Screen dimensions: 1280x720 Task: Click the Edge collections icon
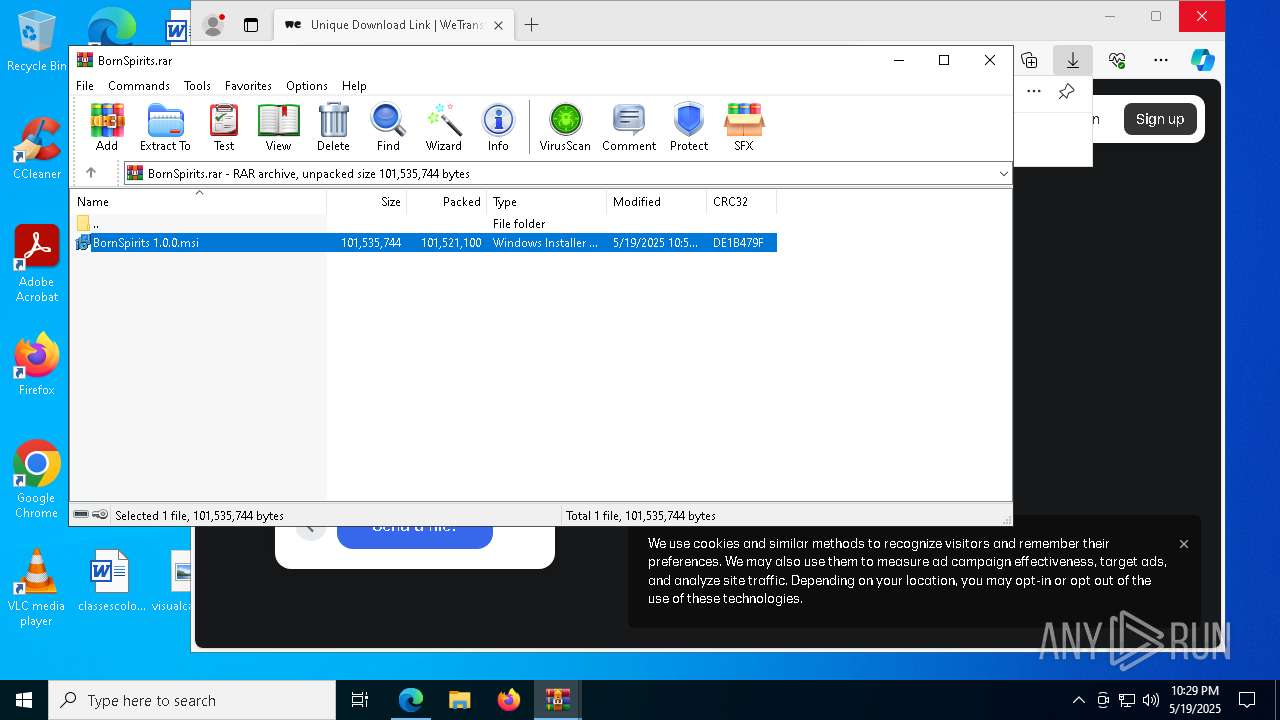(x=1029, y=60)
